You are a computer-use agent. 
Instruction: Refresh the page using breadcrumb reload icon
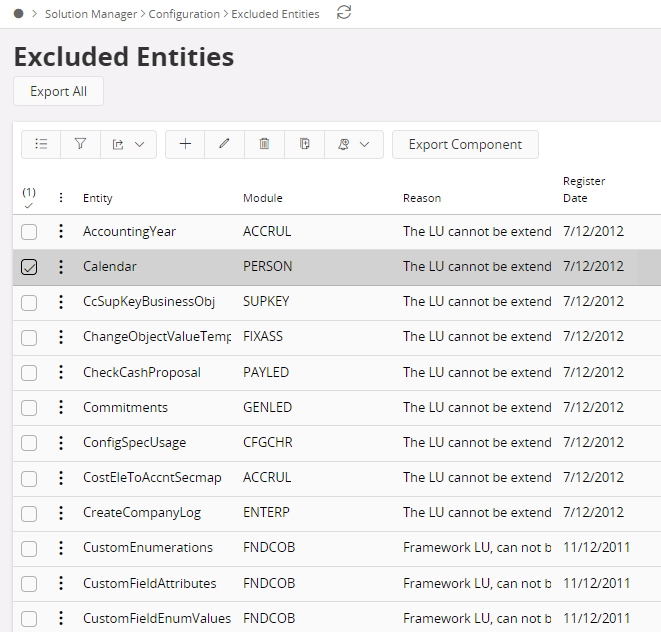coord(344,13)
